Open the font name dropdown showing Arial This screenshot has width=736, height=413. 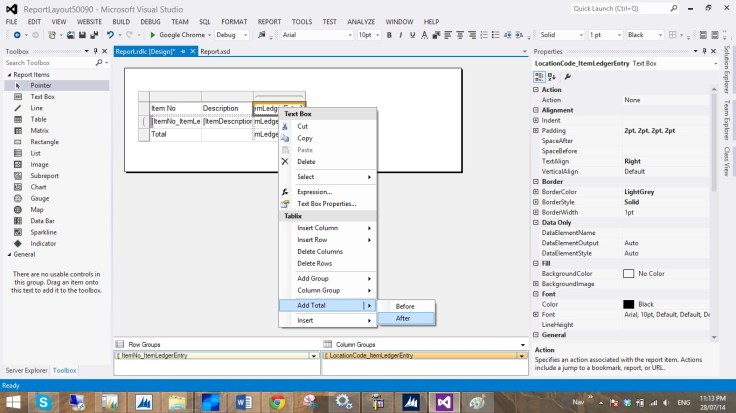tap(350, 34)
